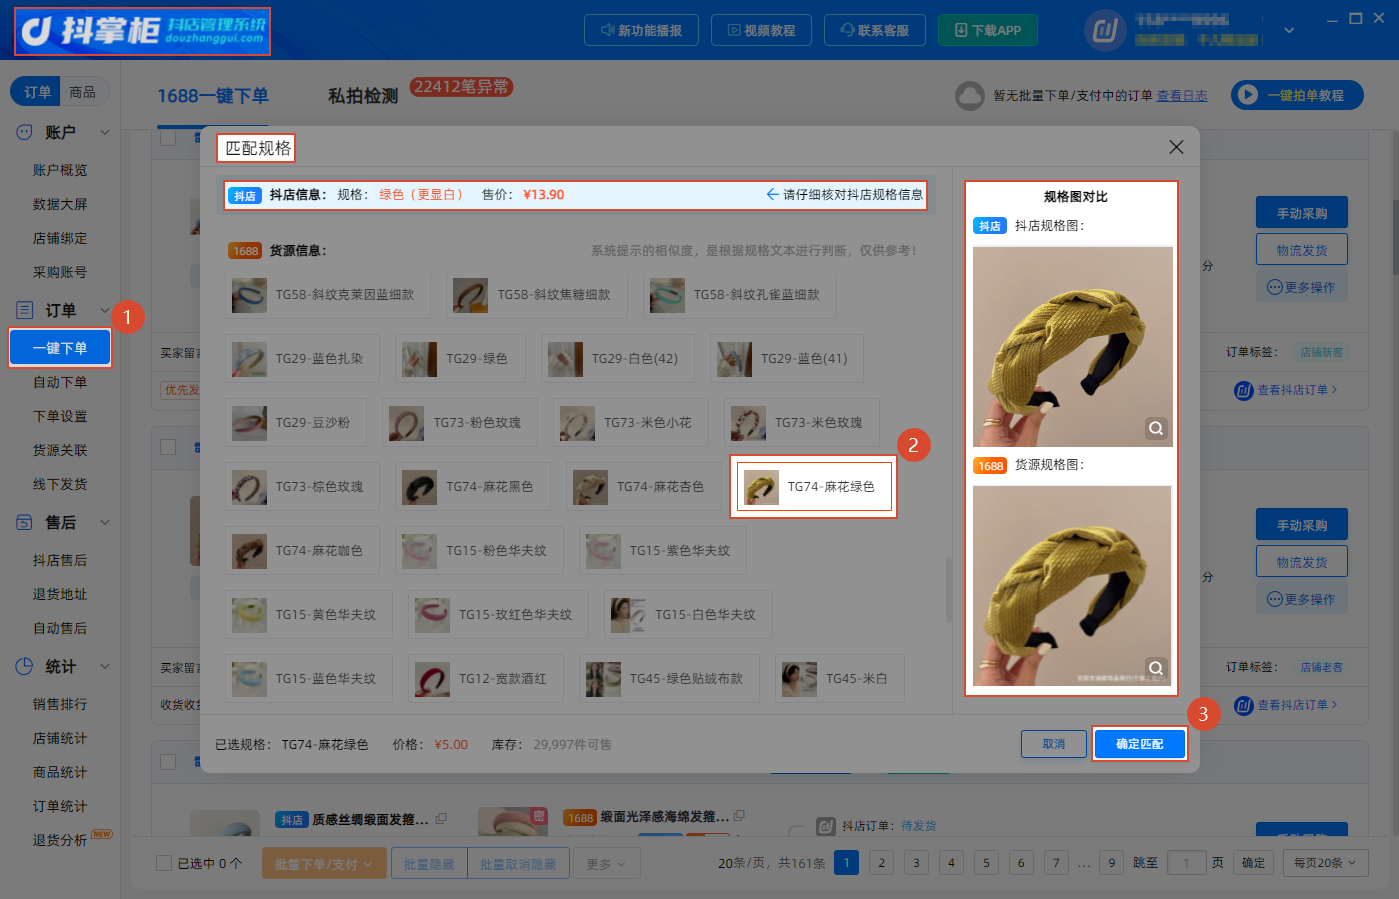Open 自动下单 in the sidebar
This screenshot has height=899, width=1399.
60,382
